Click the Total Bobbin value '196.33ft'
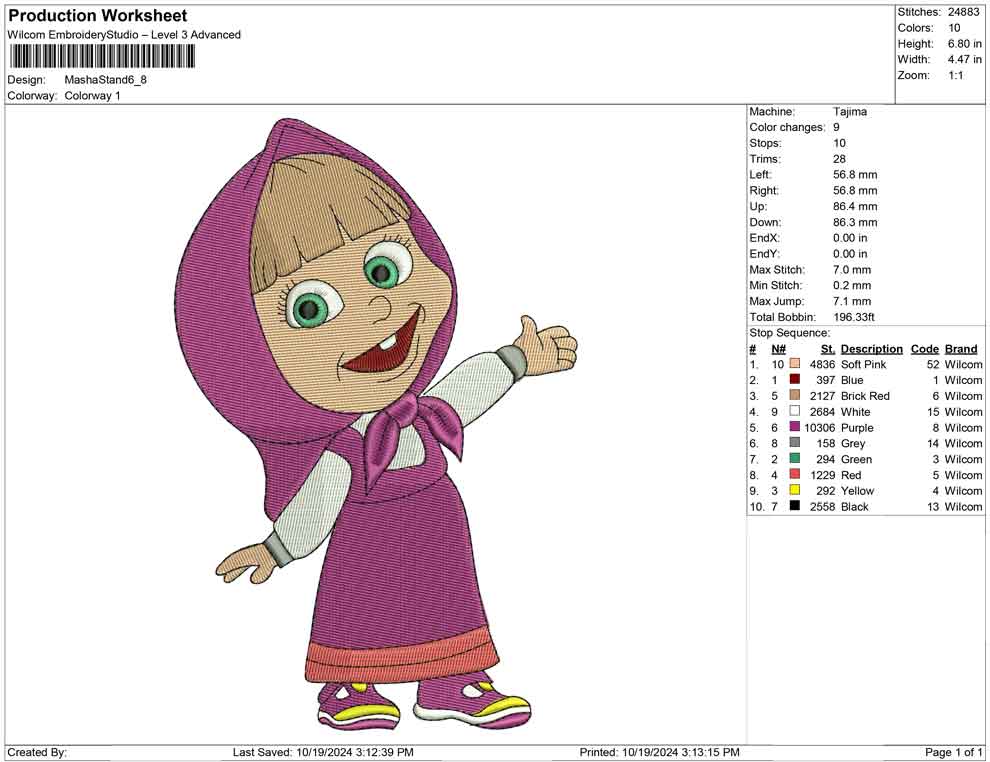 pos(854,317)
